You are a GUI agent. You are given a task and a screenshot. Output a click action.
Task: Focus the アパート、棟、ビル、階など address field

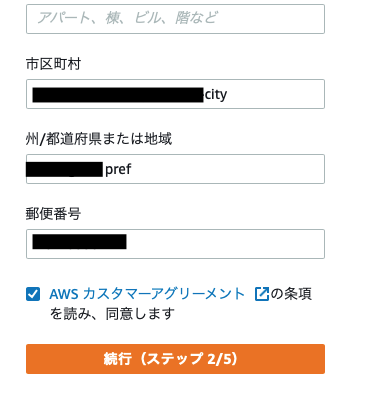click(x=175, y=19)
